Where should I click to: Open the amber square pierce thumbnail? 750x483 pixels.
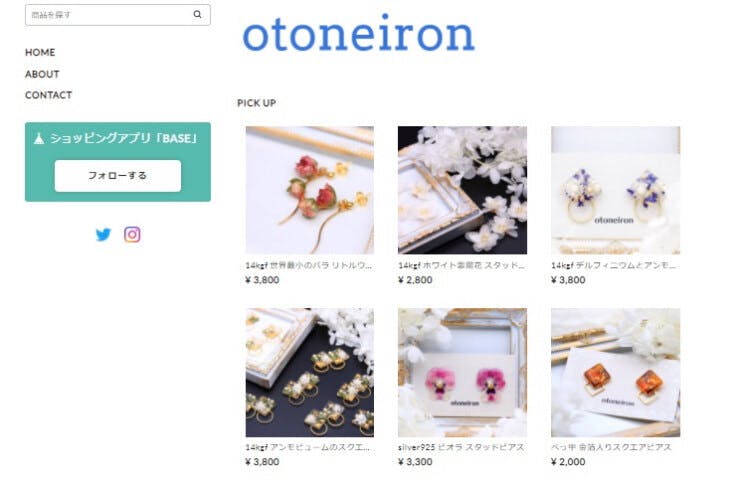tap(615, 373)
